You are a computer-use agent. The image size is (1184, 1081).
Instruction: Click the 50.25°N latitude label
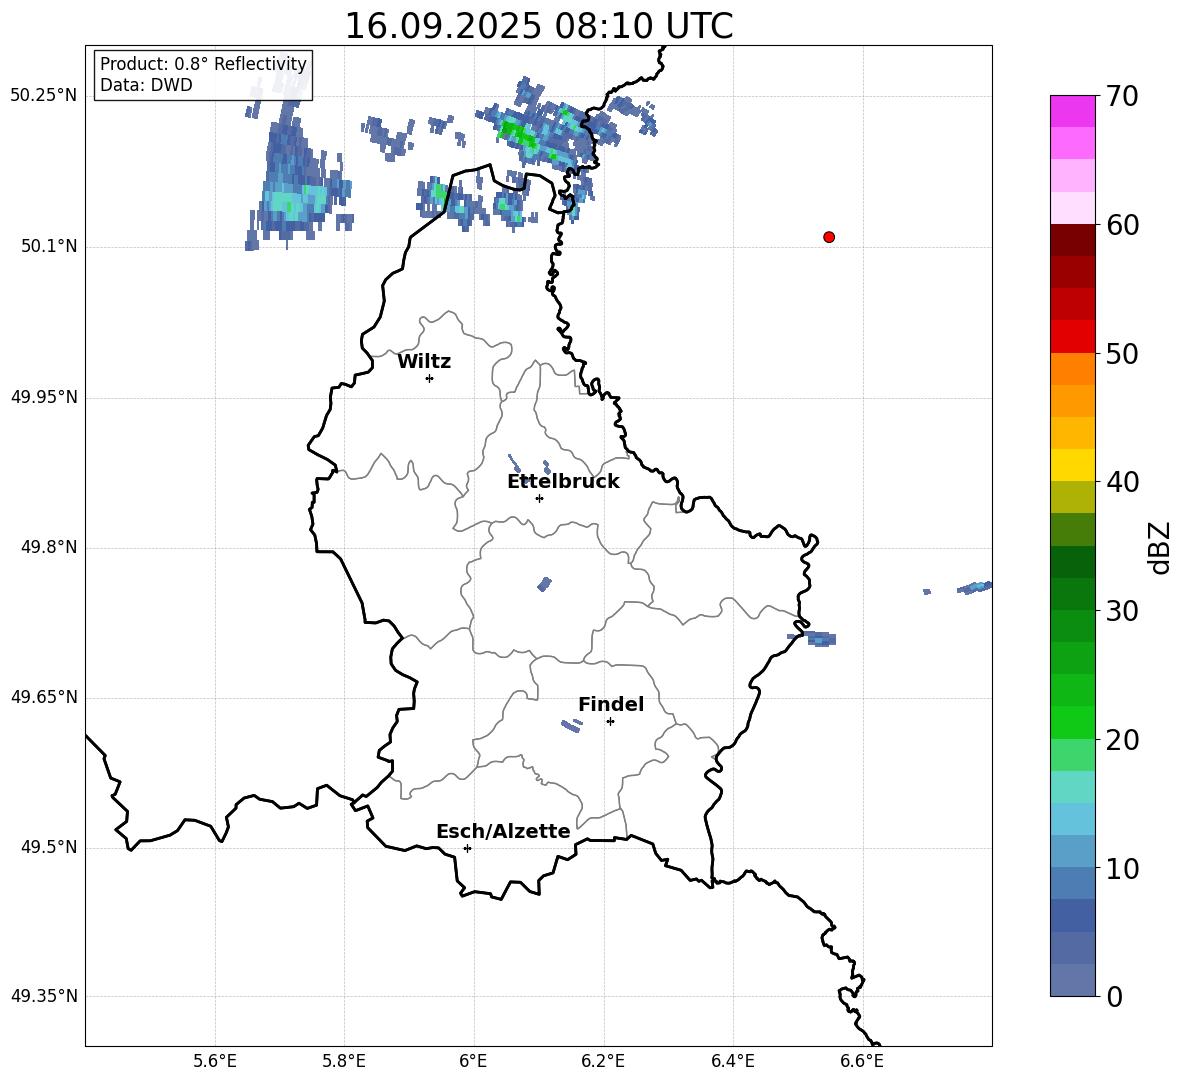[x=44, y=96]
